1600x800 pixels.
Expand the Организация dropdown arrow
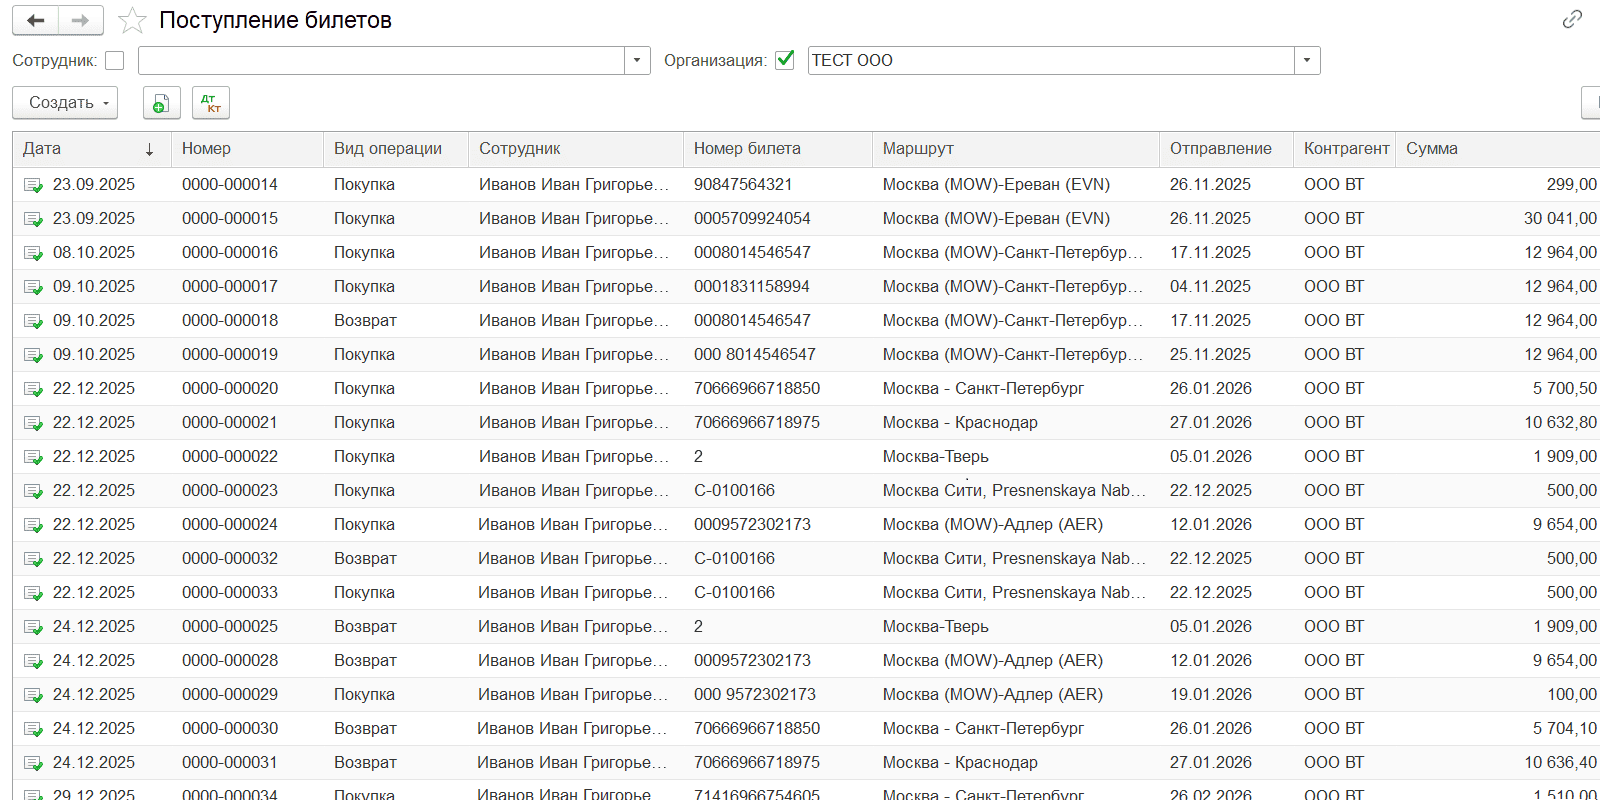click(1307, 61)
